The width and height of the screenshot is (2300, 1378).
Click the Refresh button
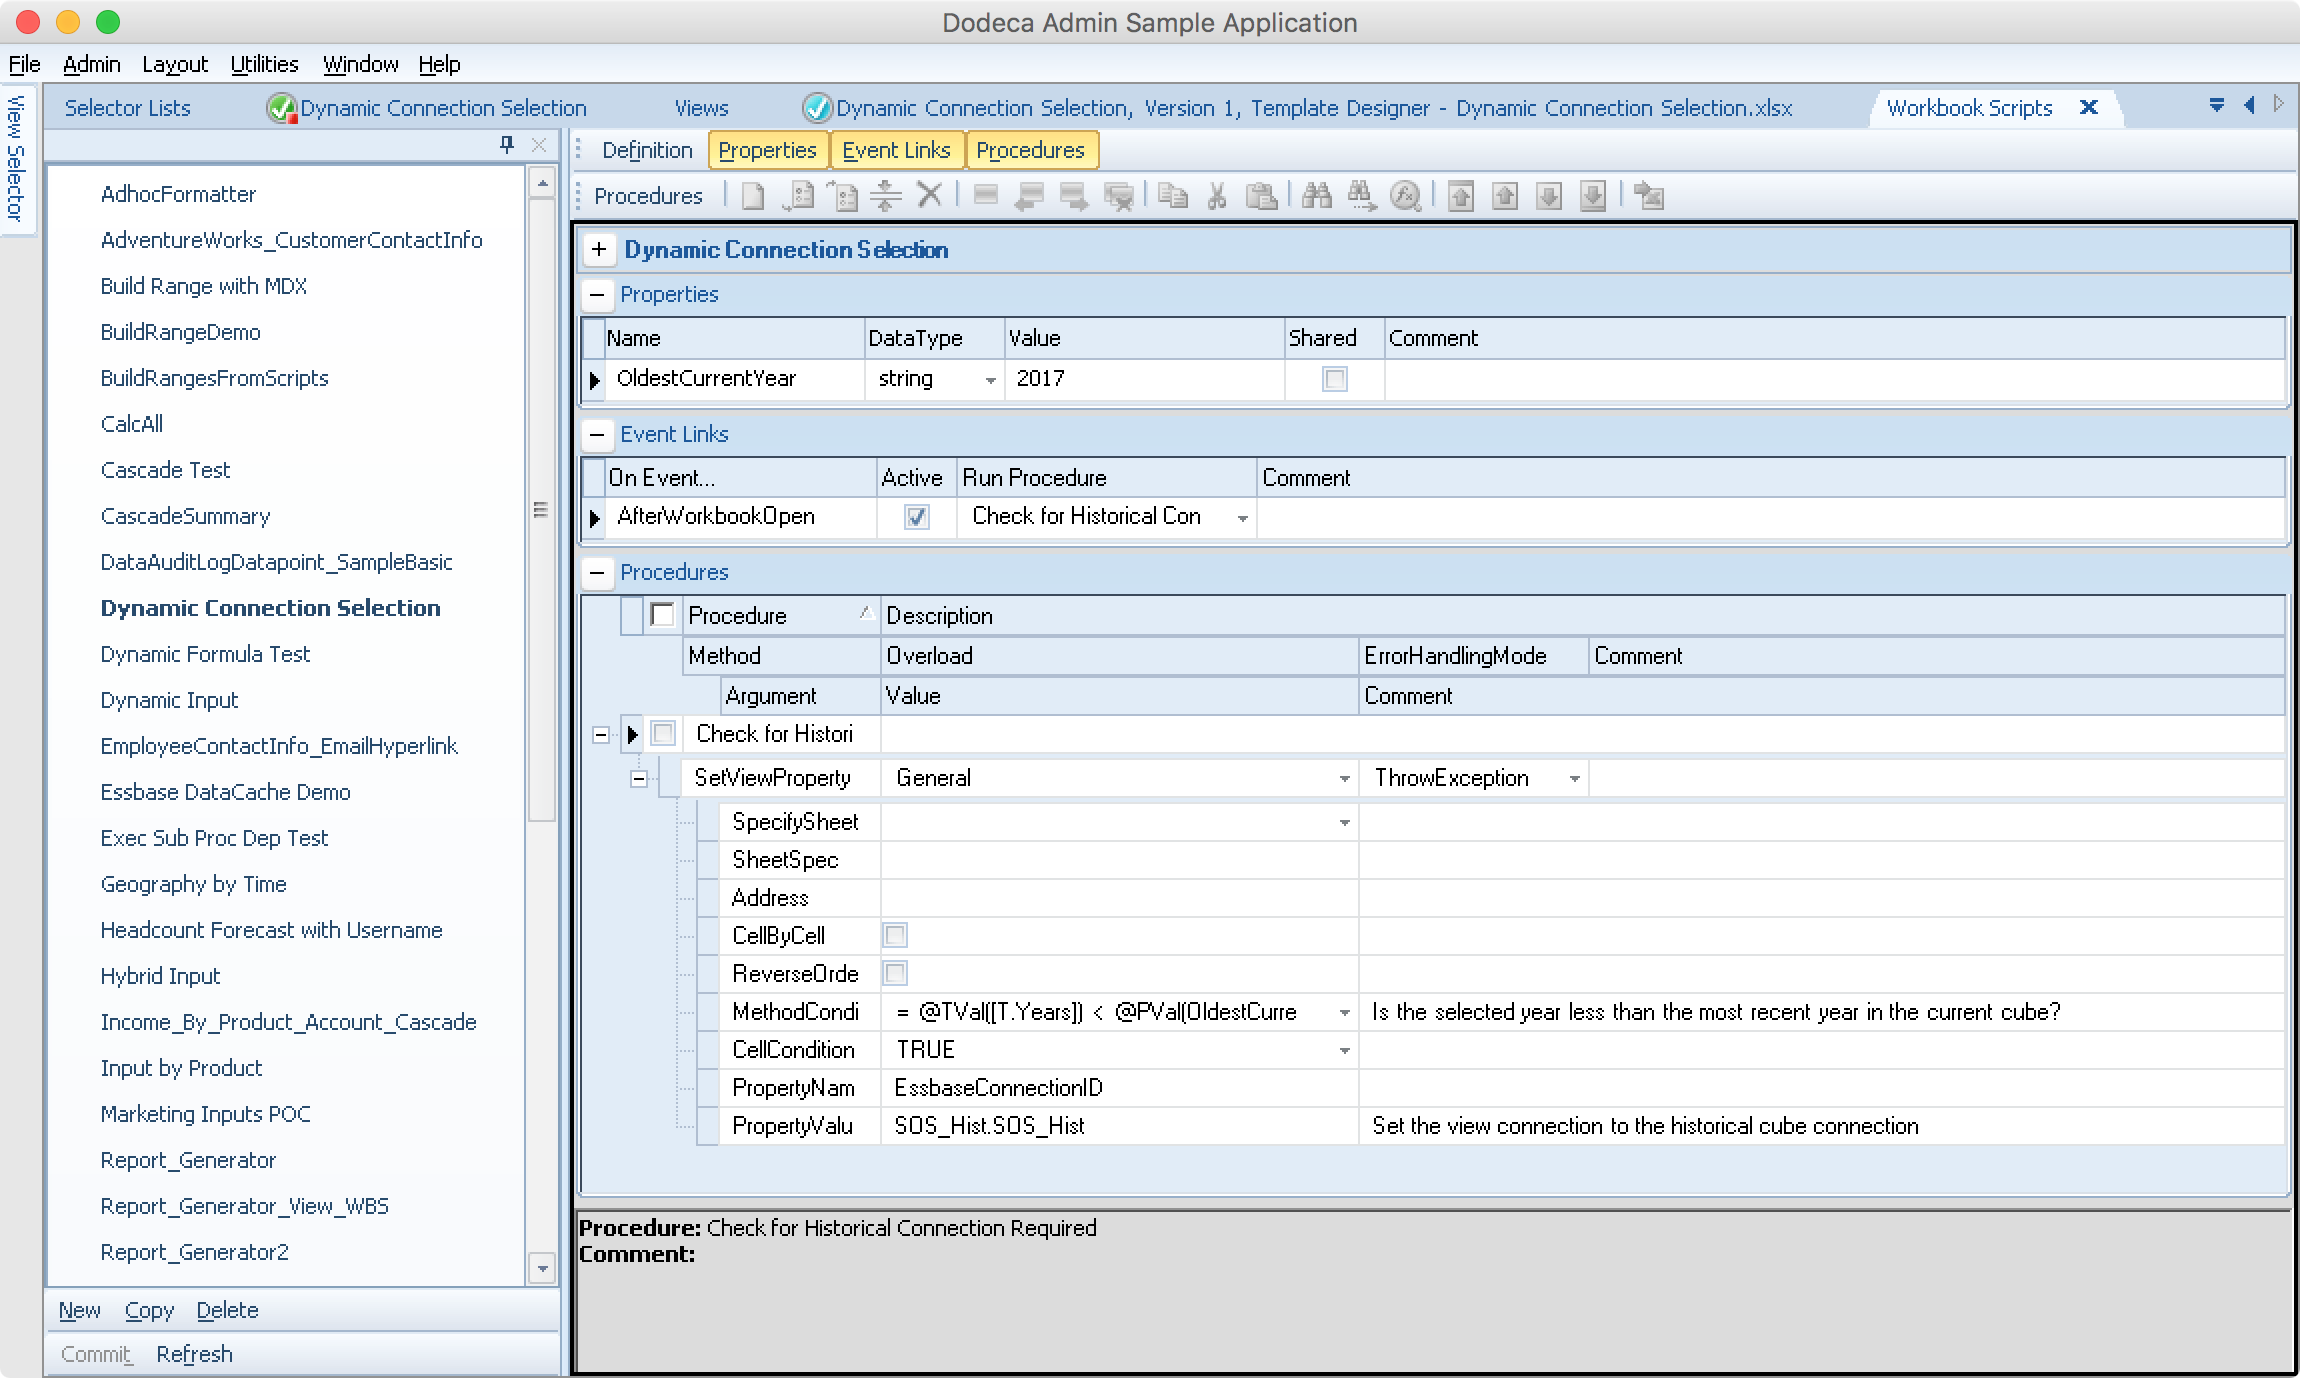(194, 1354)
